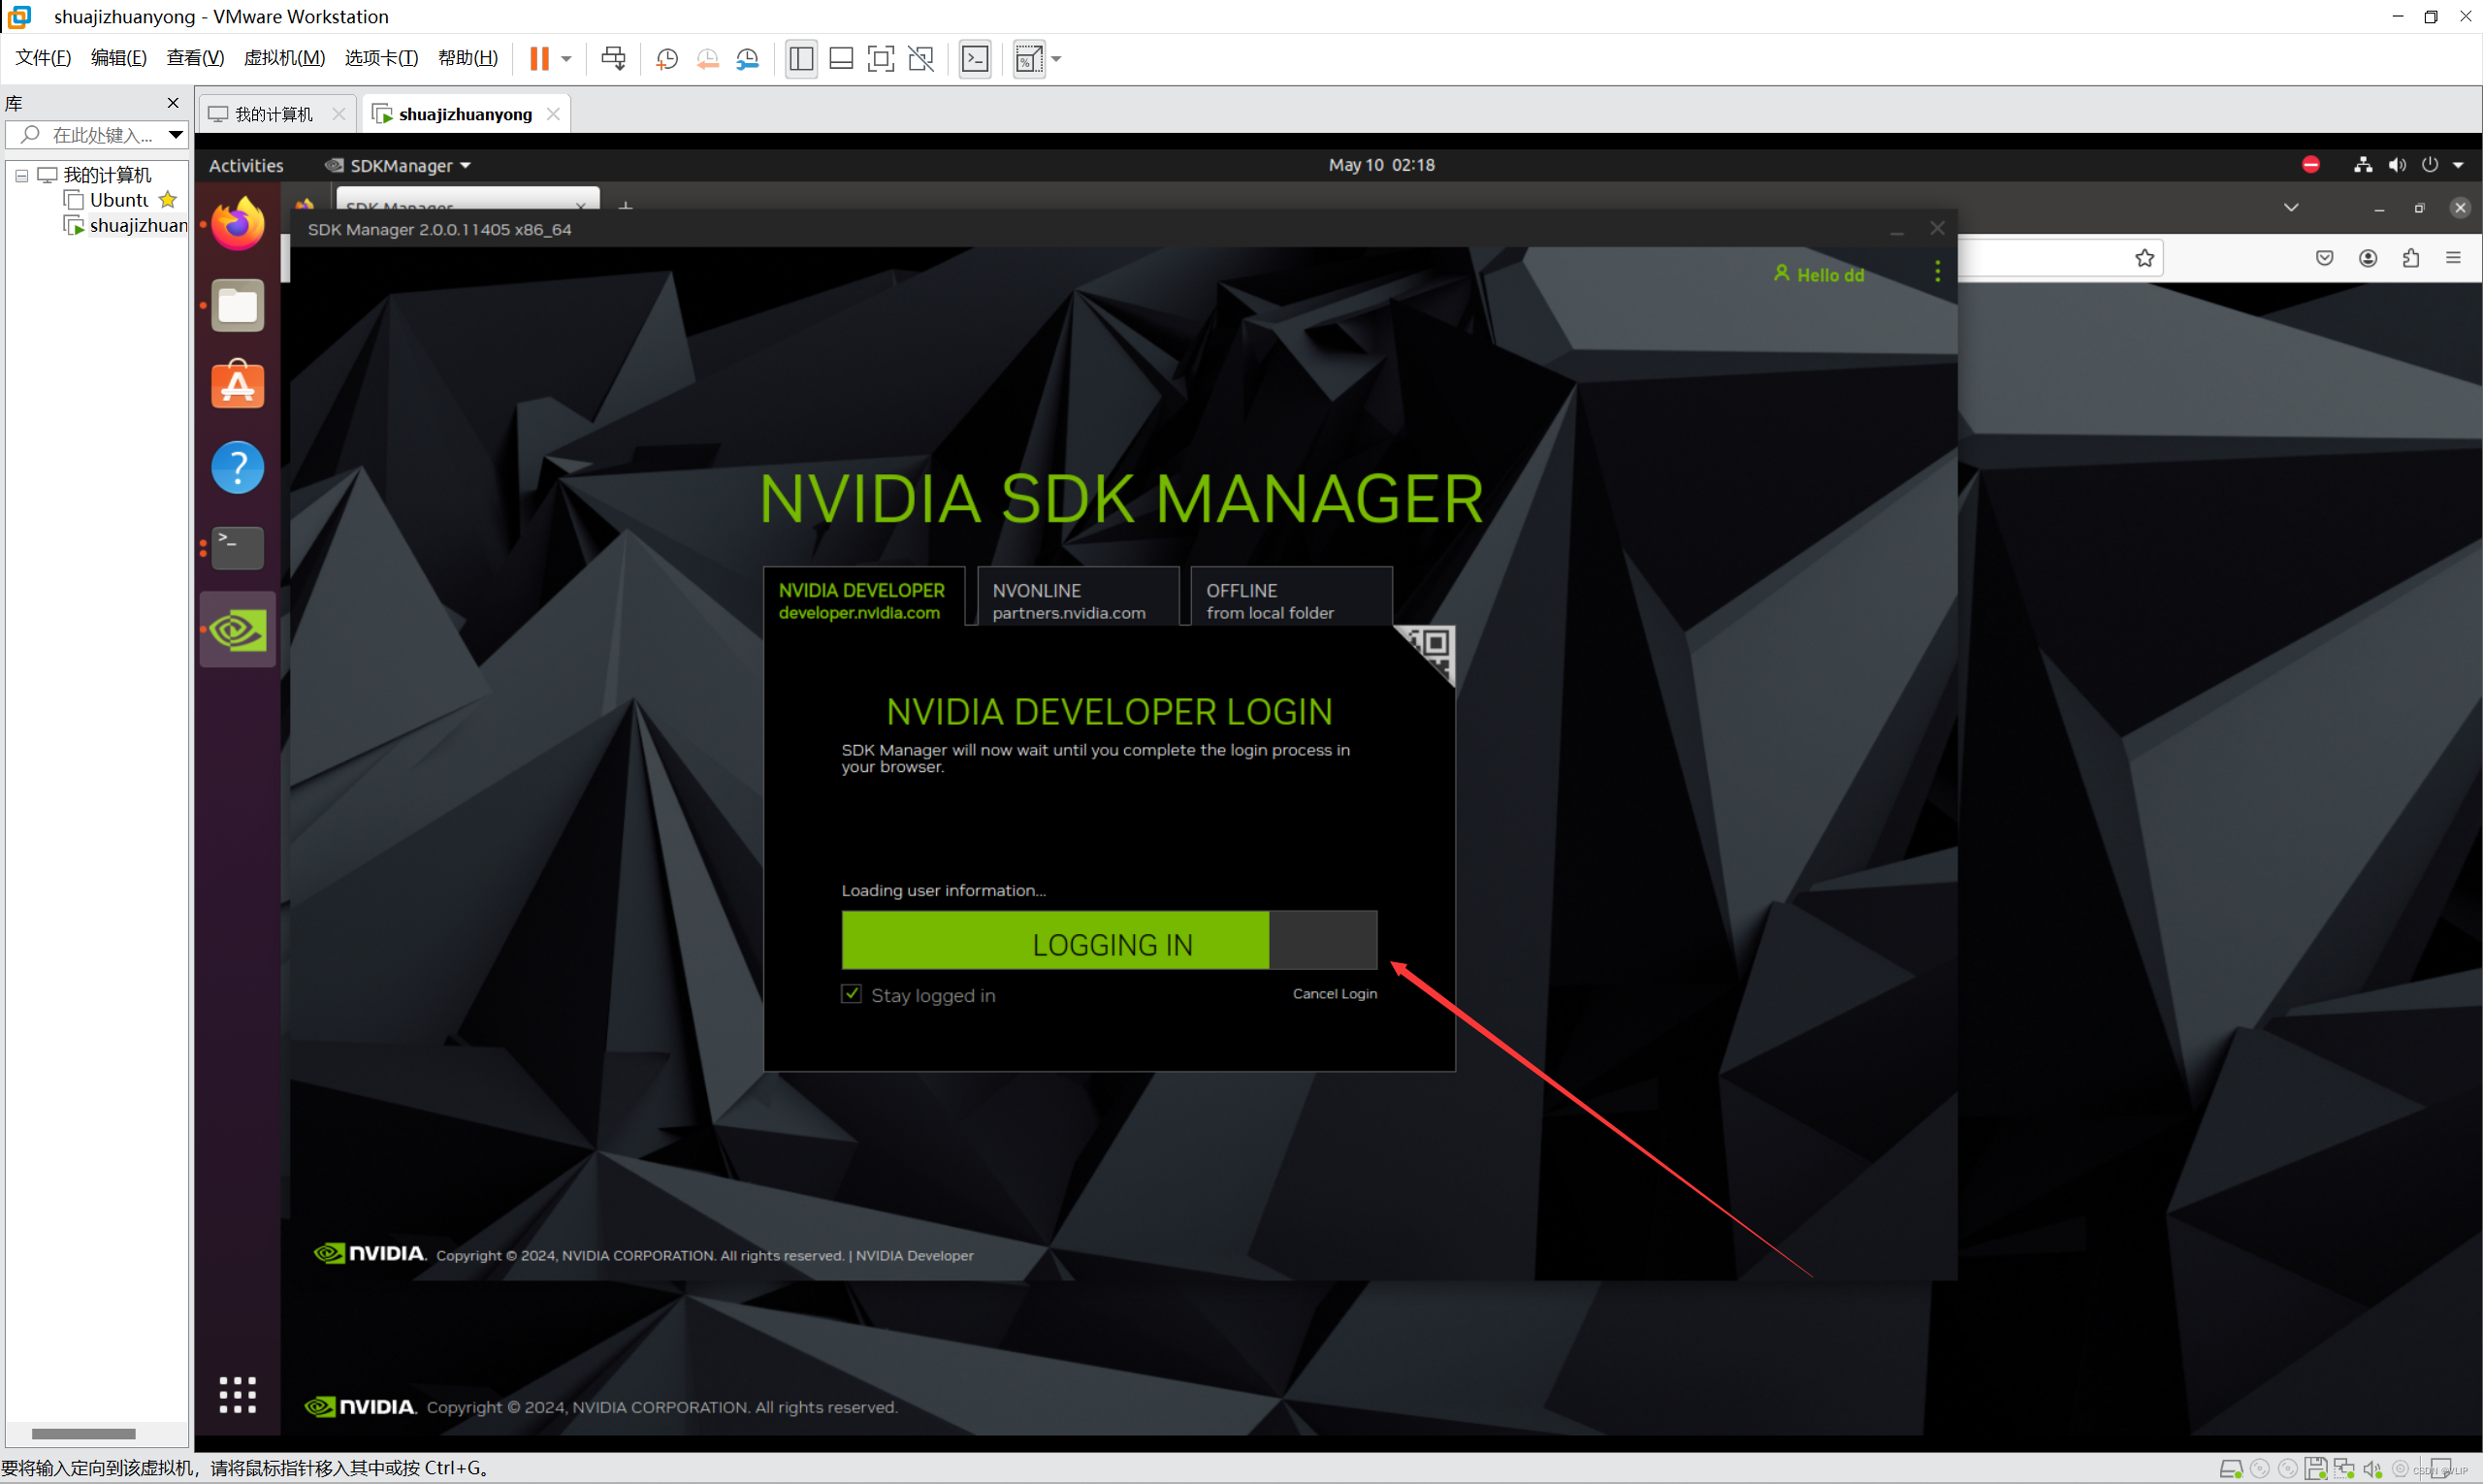Switch to the OFFLINE login tab
Viewport: 2483px width, 1484px height.
coord(1289,600)
